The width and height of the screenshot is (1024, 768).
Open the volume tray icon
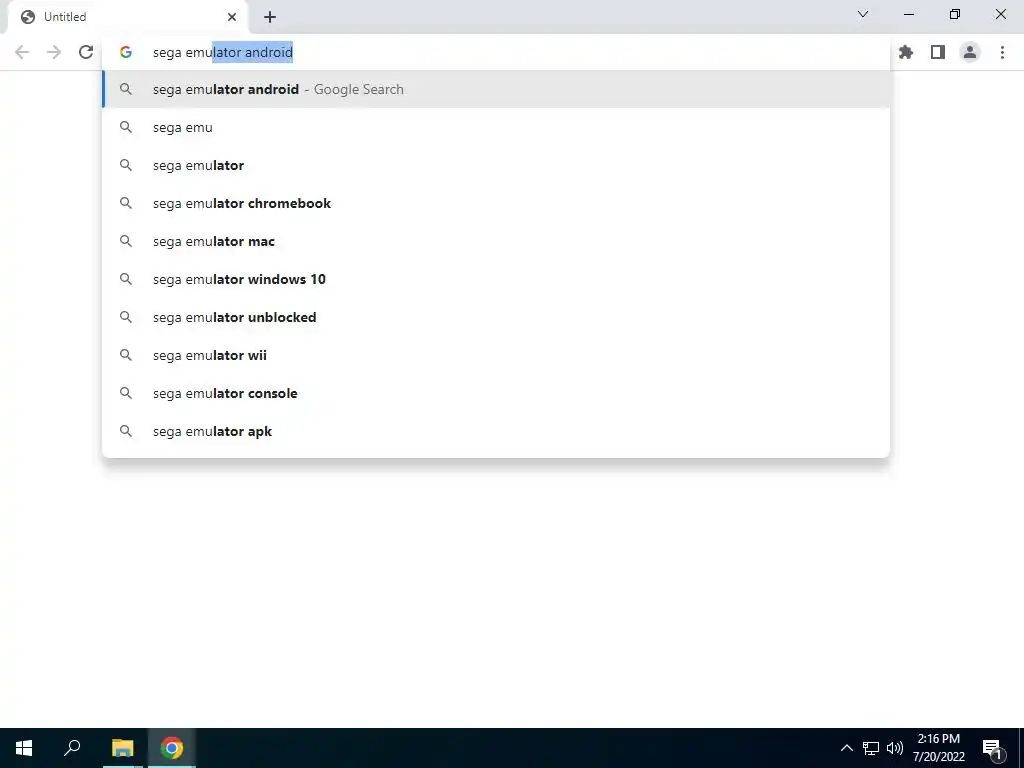click(895, 748)
